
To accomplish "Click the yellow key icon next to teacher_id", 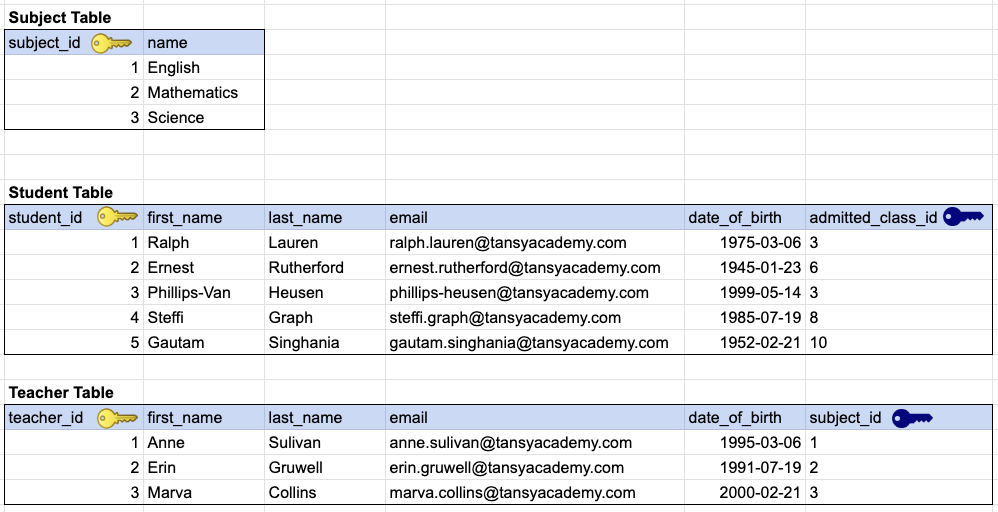I will pos(117,418).
